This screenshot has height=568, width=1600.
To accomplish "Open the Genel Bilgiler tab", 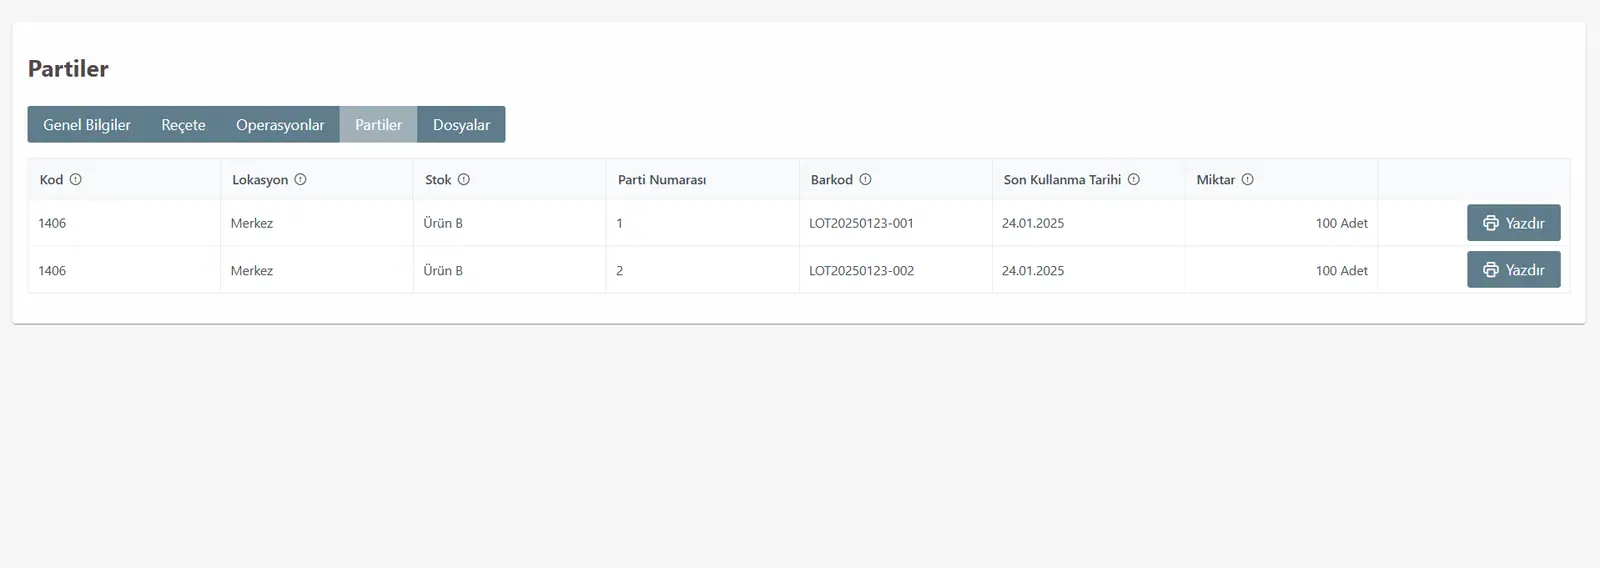I will click(87, 125).
